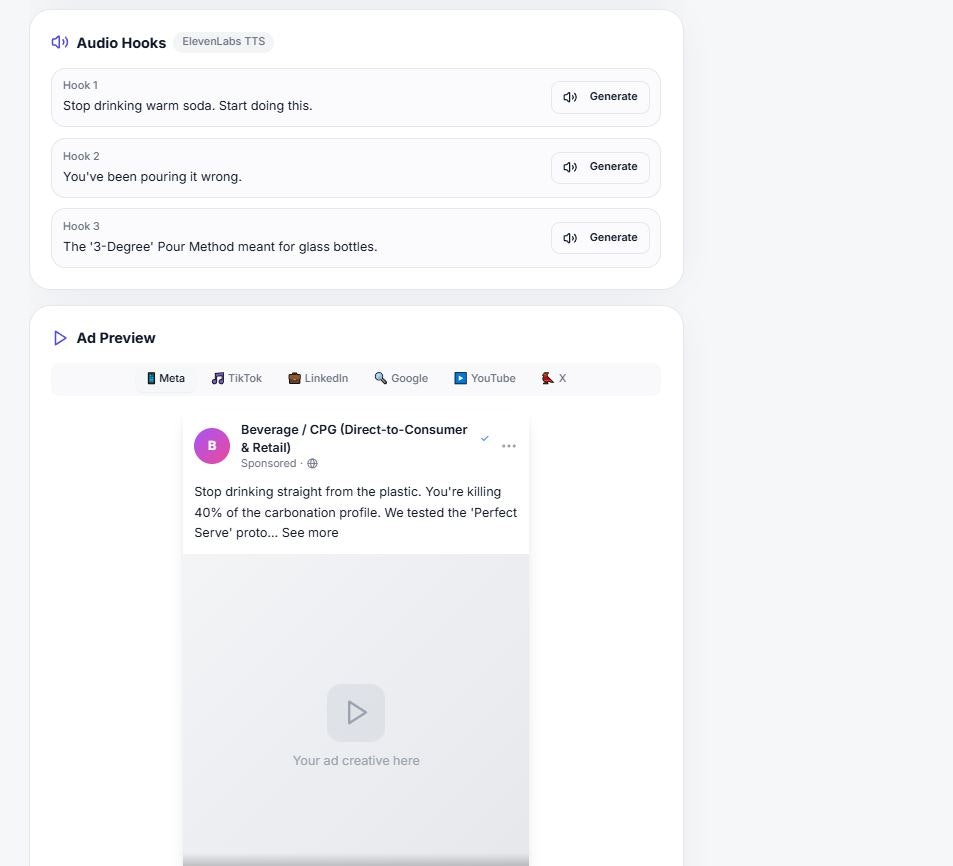Screen dimensions: 953x866
Task: Click the speaker icon on Hook 1's Generate button
Action: (x=570, y=97)
